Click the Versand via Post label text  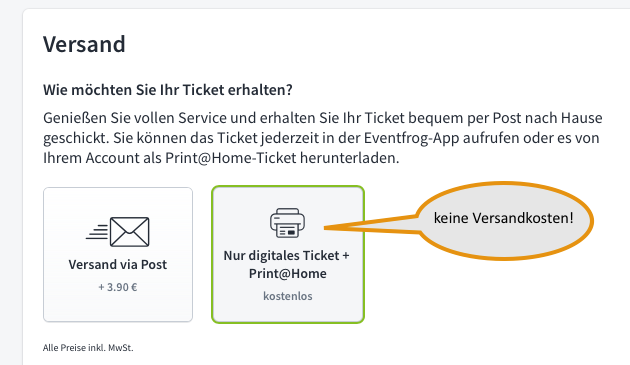(118, 265)
